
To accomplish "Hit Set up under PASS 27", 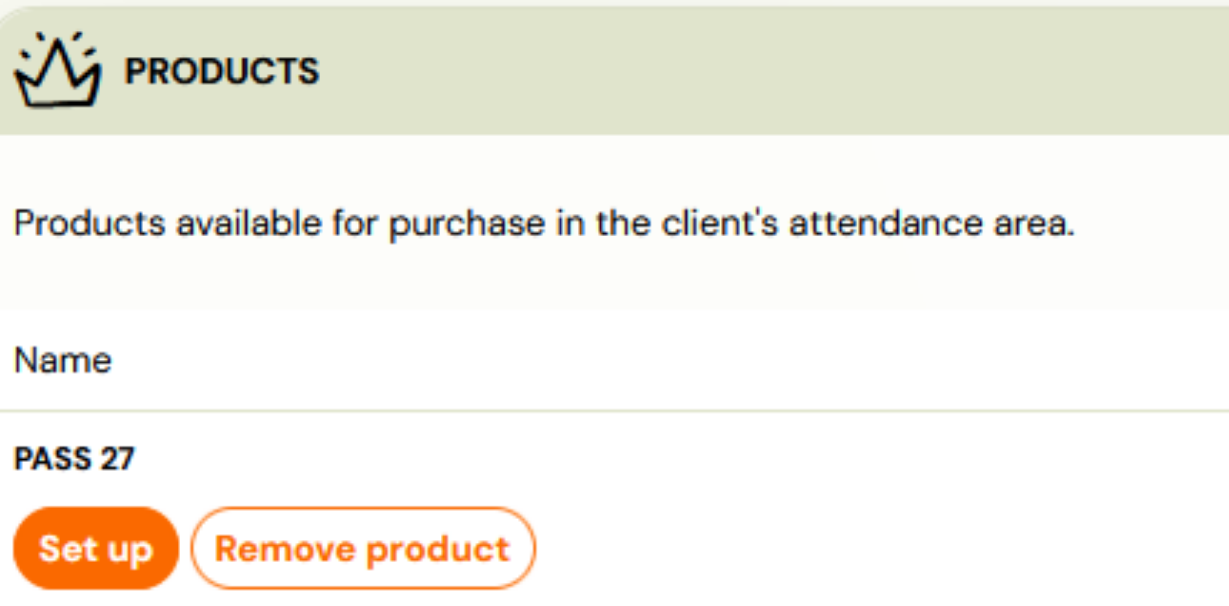I will (x=95, y=549).
